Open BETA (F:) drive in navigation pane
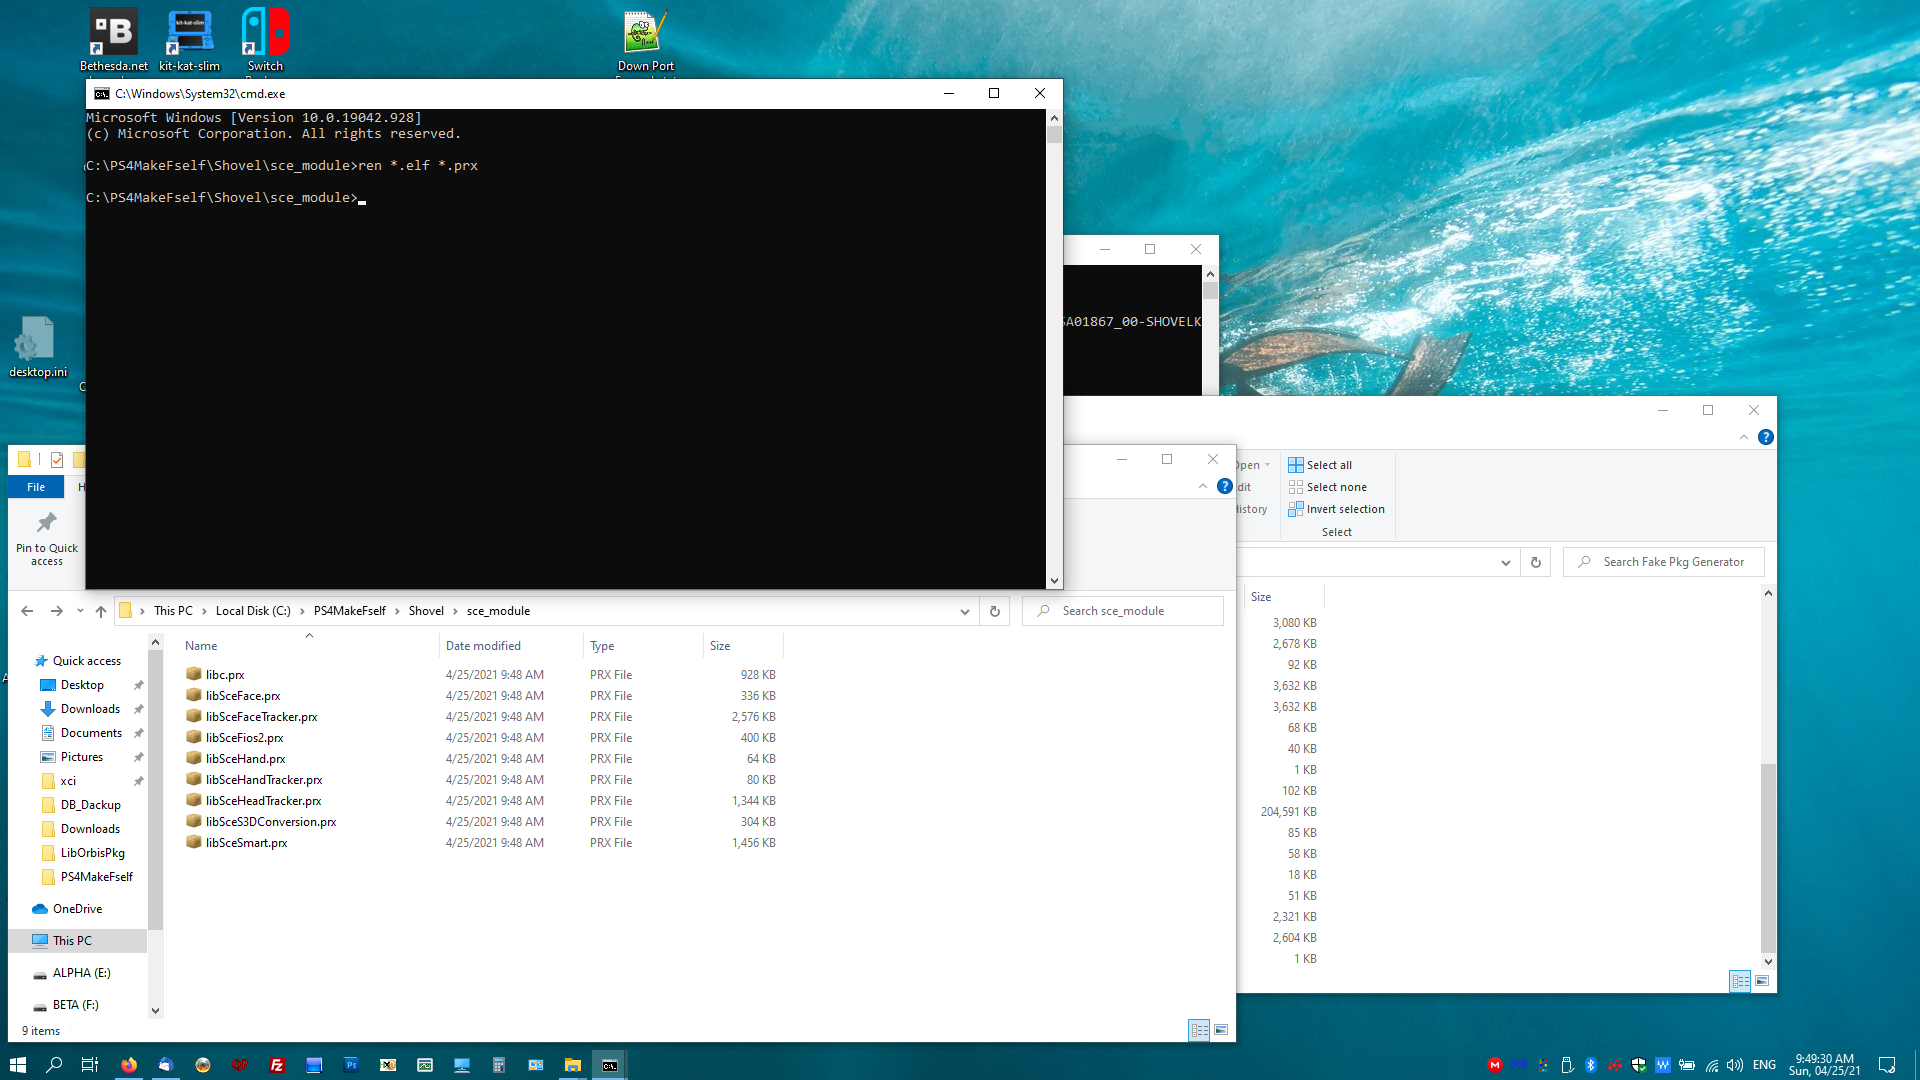This screenshot has height=1080, width=1920. click(75, 1005)
